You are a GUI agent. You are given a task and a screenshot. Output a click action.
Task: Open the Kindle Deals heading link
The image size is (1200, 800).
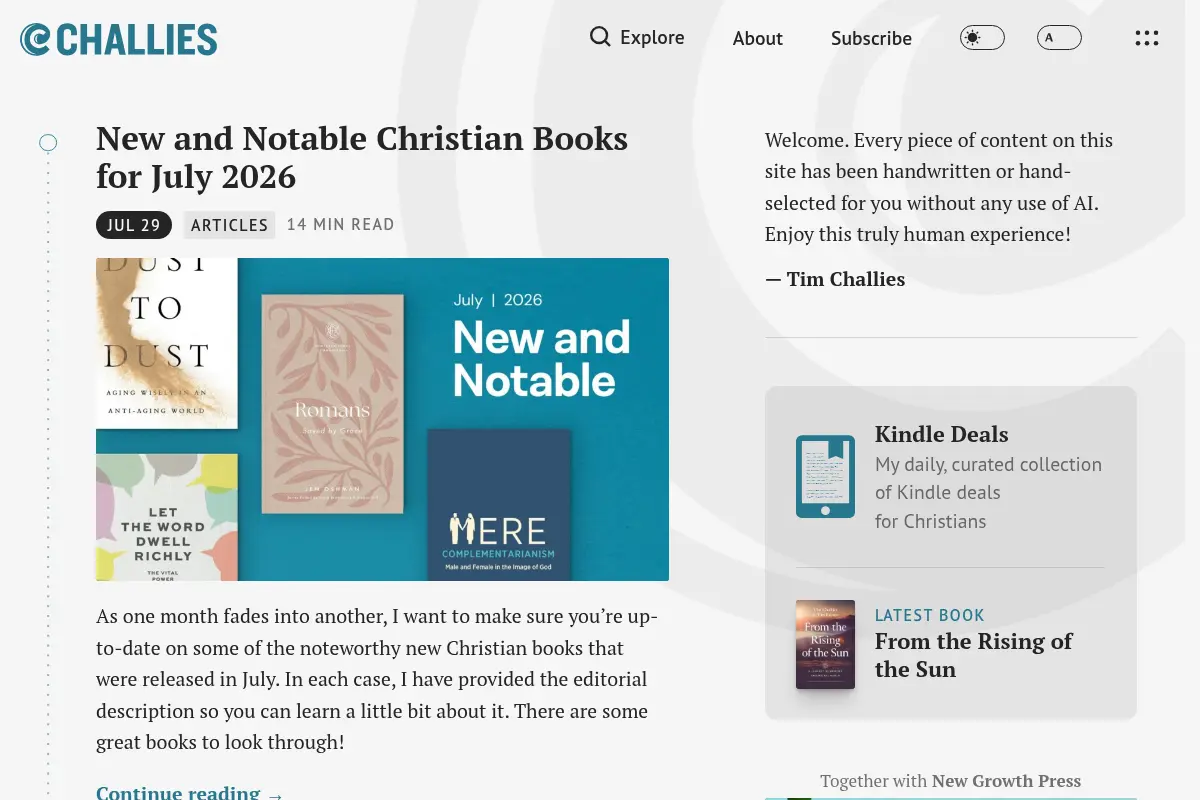pyautogui.click(x=942, y=434)
